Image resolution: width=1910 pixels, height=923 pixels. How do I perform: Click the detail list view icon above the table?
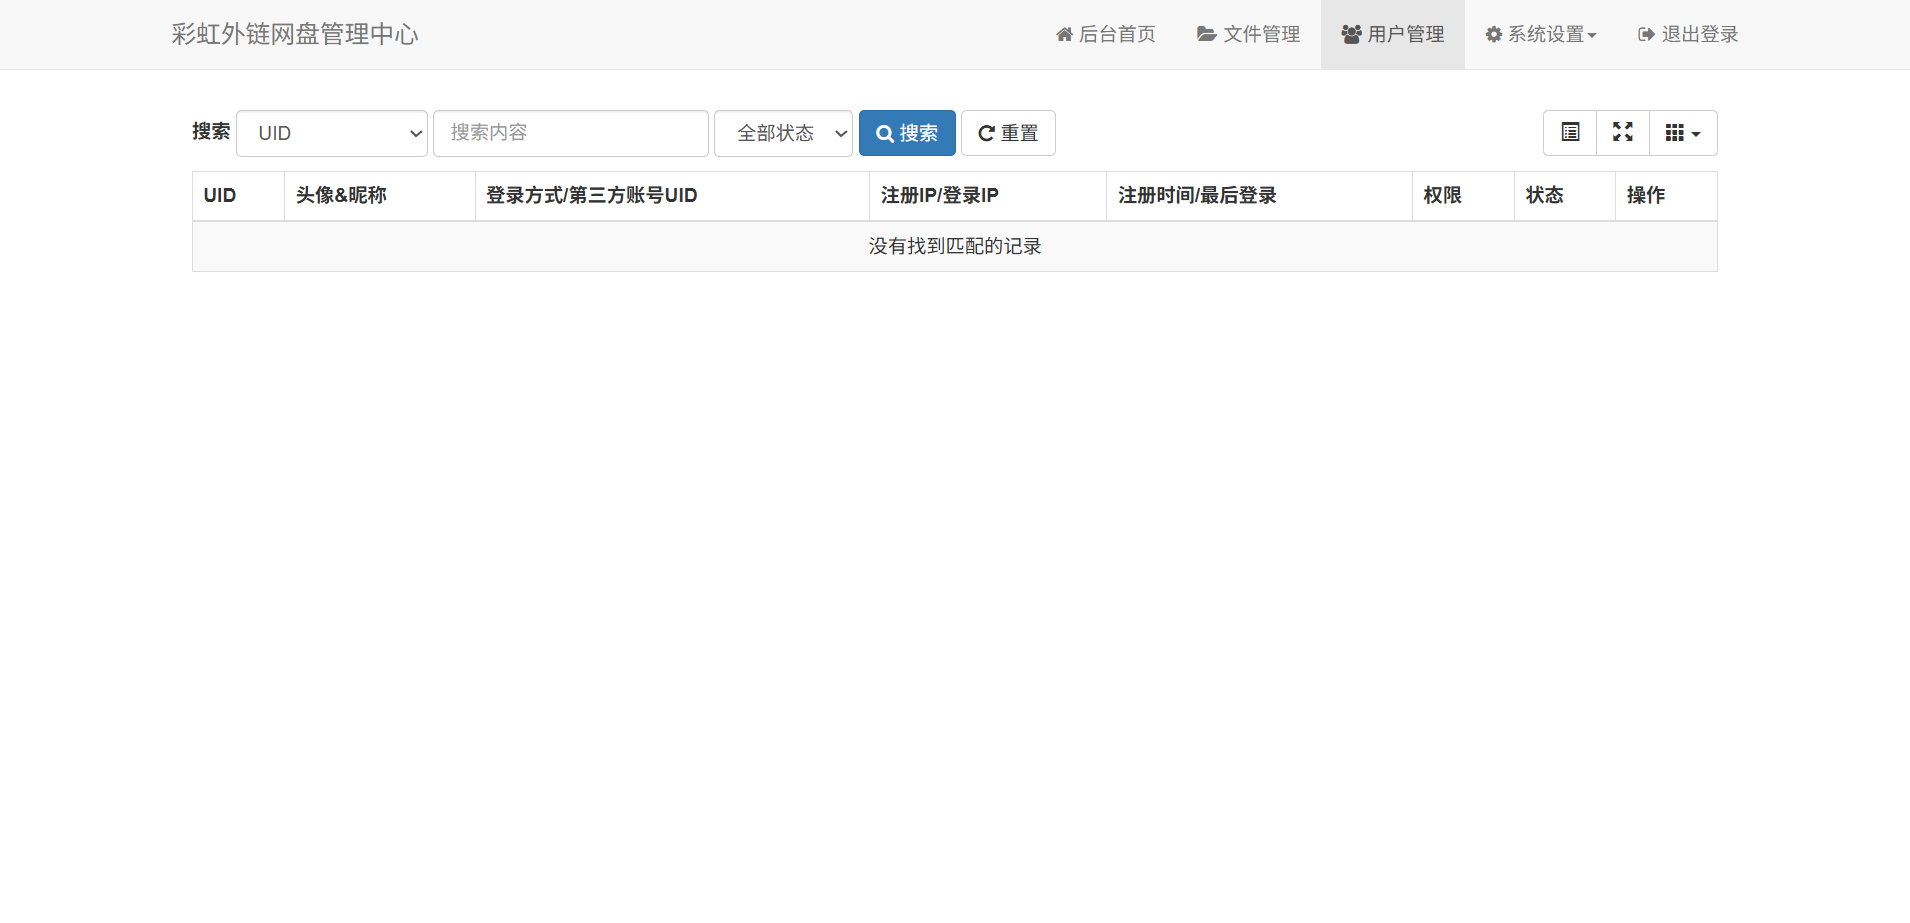tap(1569, 132)
